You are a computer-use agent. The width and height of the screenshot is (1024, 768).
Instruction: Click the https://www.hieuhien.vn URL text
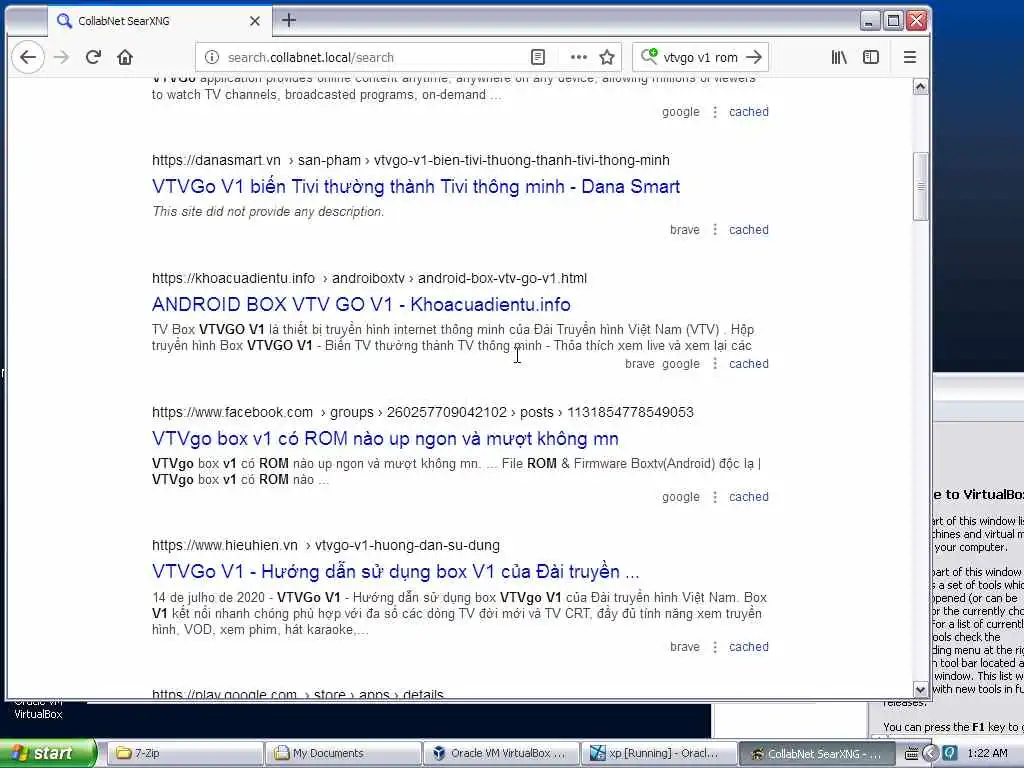(x=225, y=545)
